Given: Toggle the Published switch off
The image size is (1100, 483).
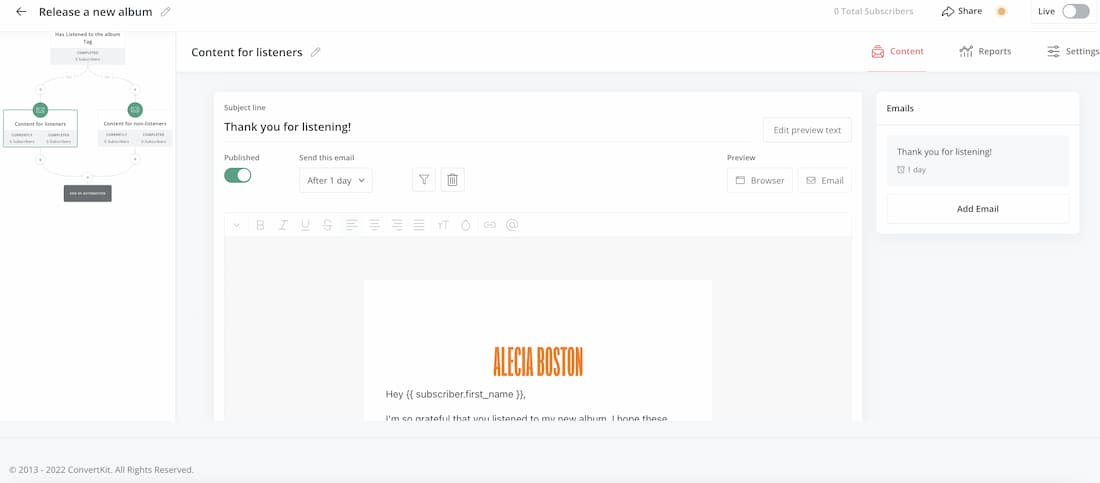Looking at the screenshot, I should (x=238, y=176).
